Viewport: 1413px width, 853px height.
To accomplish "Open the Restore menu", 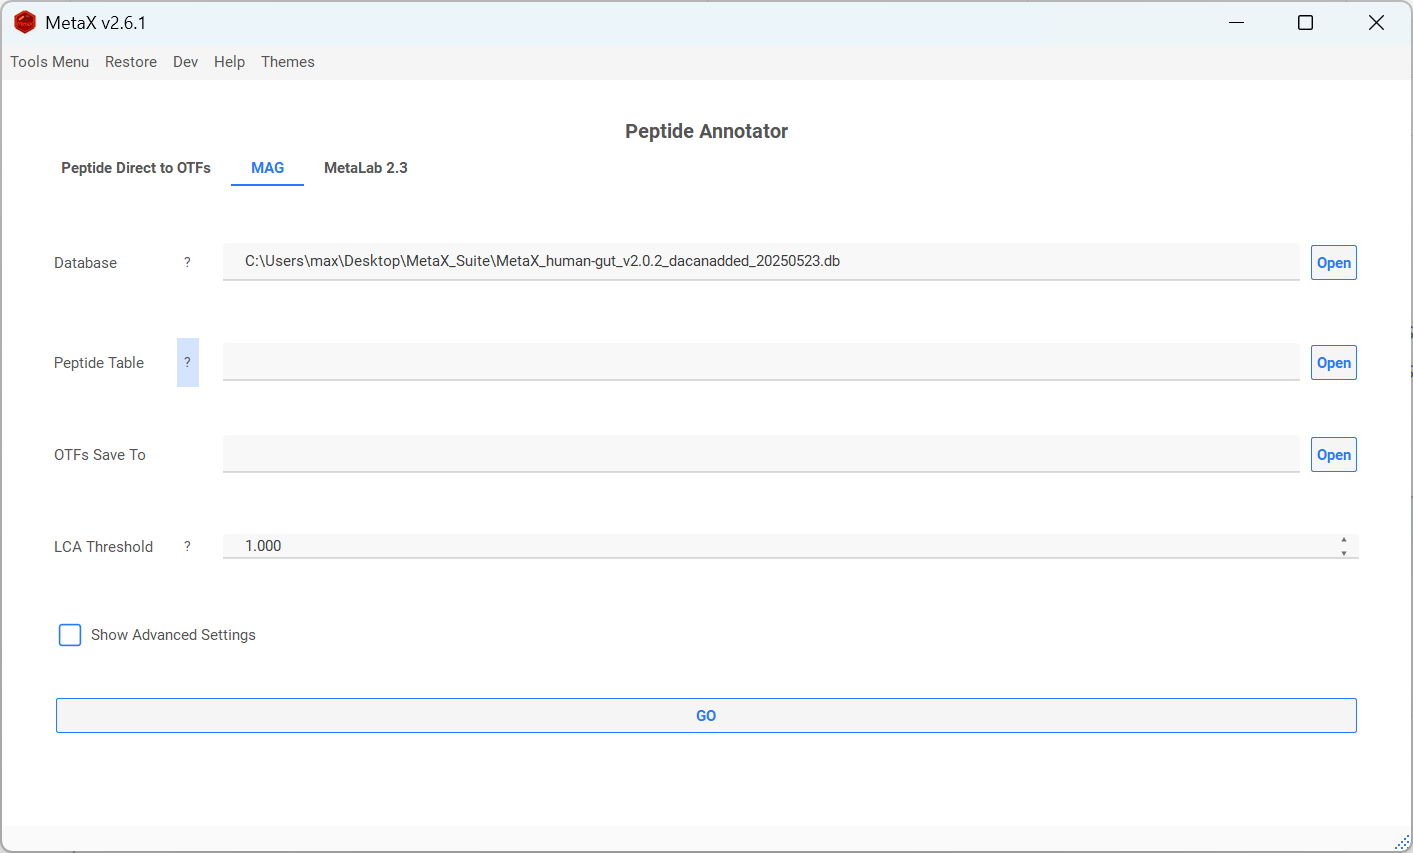I will [x=131, y=62].
